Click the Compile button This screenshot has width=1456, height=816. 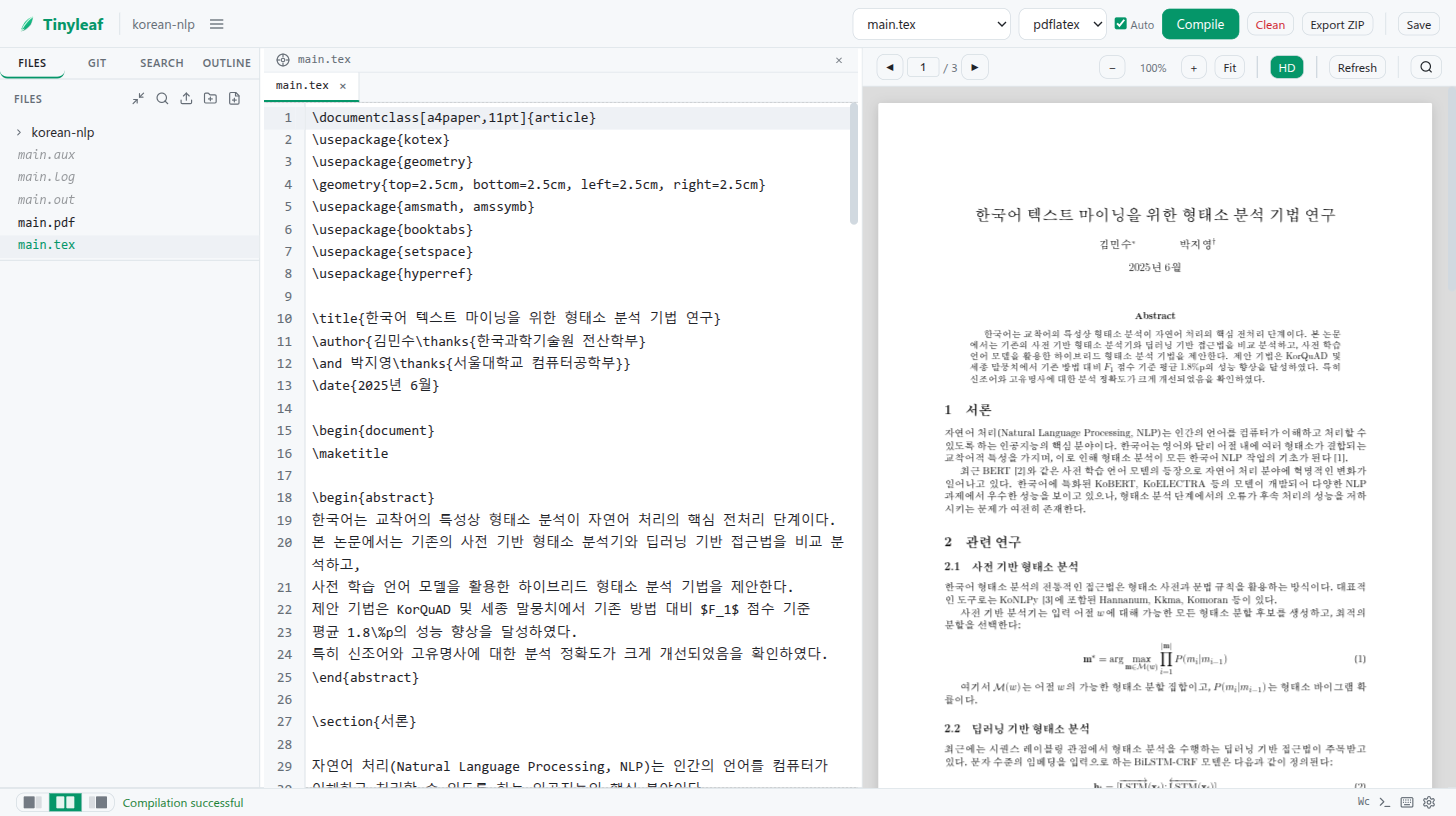click(1200, 24)
